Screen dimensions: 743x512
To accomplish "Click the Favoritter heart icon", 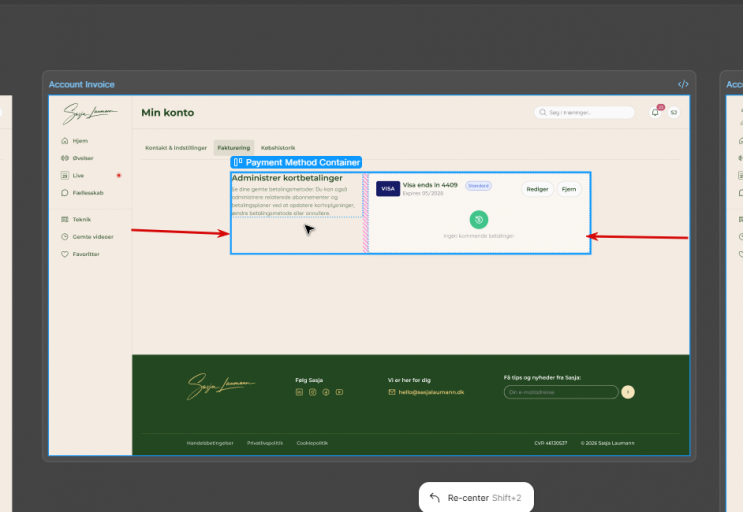I will click(x=65, y=254).
